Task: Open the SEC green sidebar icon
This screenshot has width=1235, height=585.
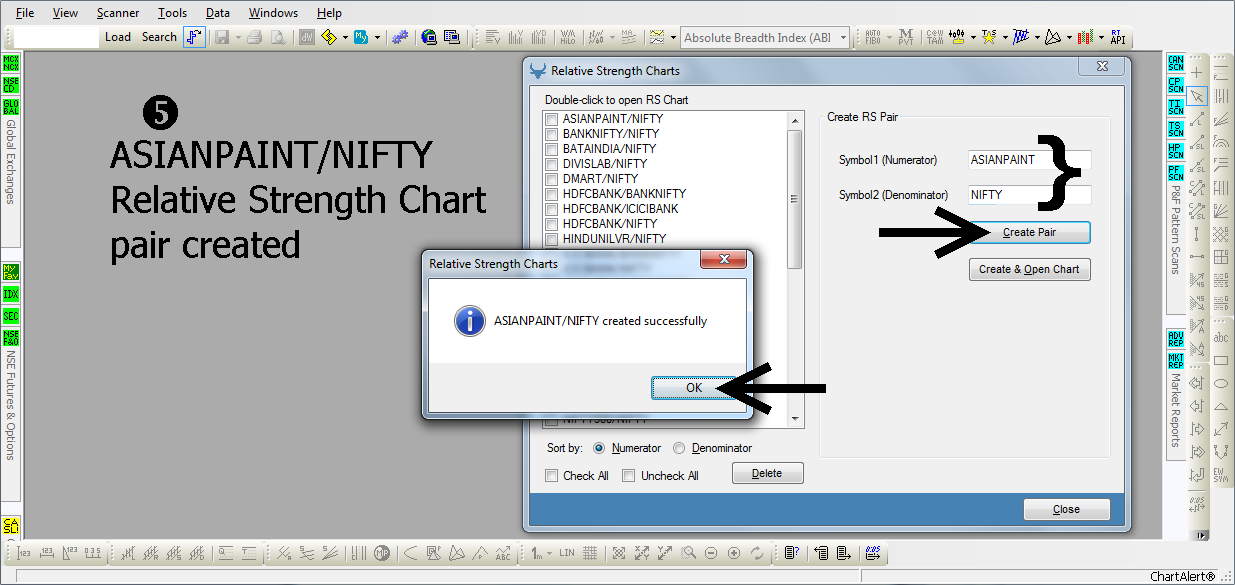Action: pyautogui.click(x=11, y=316)
